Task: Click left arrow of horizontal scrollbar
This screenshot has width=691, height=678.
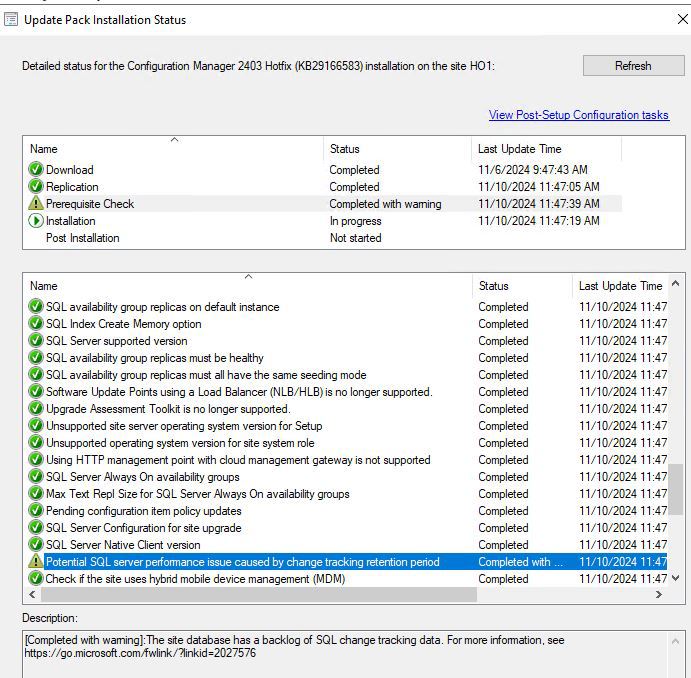Action: pyautogui.click(x=32, y=594)
